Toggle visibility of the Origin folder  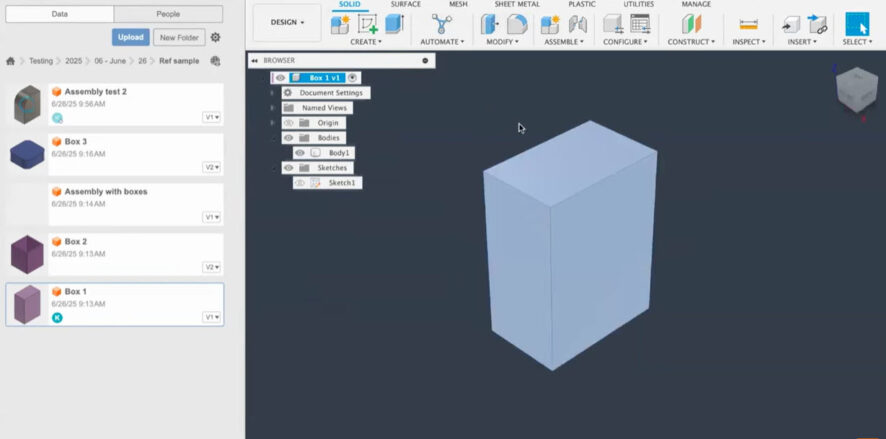pos(289,123)
